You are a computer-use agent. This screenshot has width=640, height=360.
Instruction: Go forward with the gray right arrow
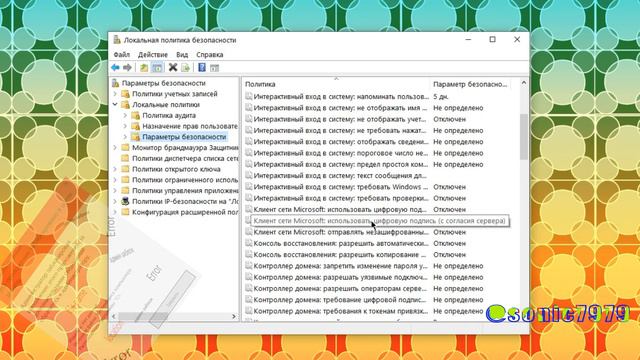pyautogui.click(x=127, y=67)
